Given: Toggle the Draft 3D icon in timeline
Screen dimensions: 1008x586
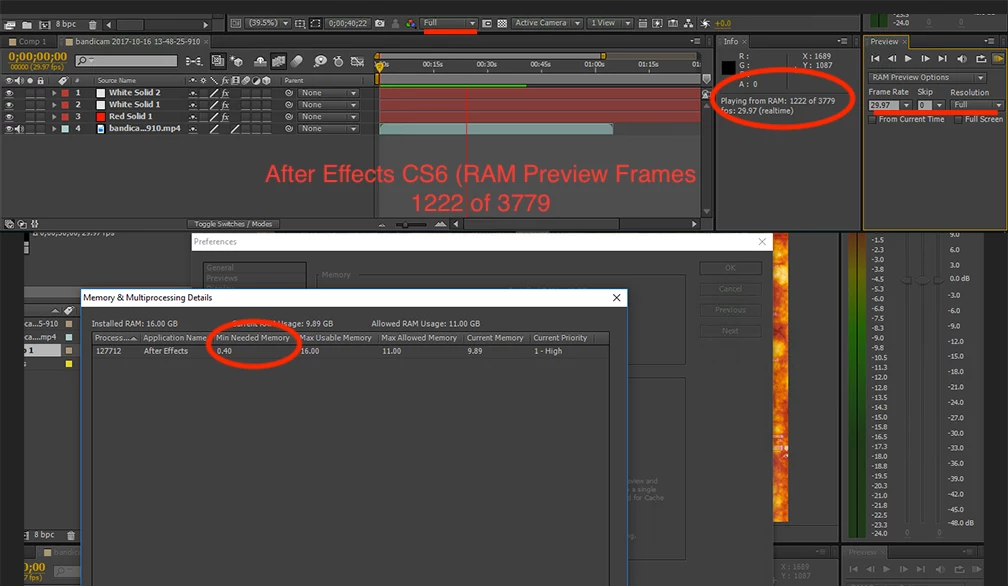Looking at the screenshot, I should (237, 62).
